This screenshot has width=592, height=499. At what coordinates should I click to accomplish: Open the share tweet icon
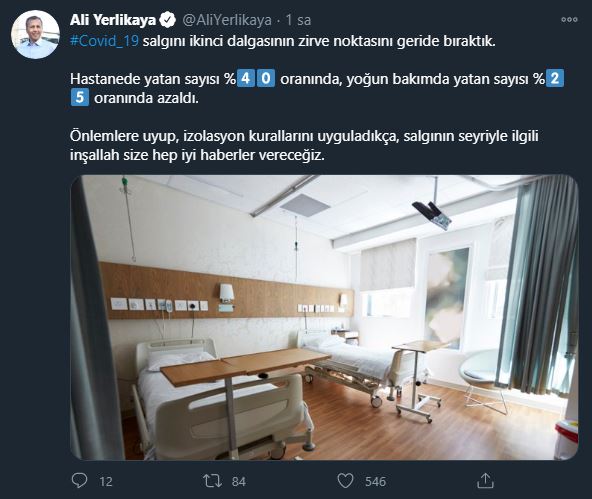coord(485,481)
